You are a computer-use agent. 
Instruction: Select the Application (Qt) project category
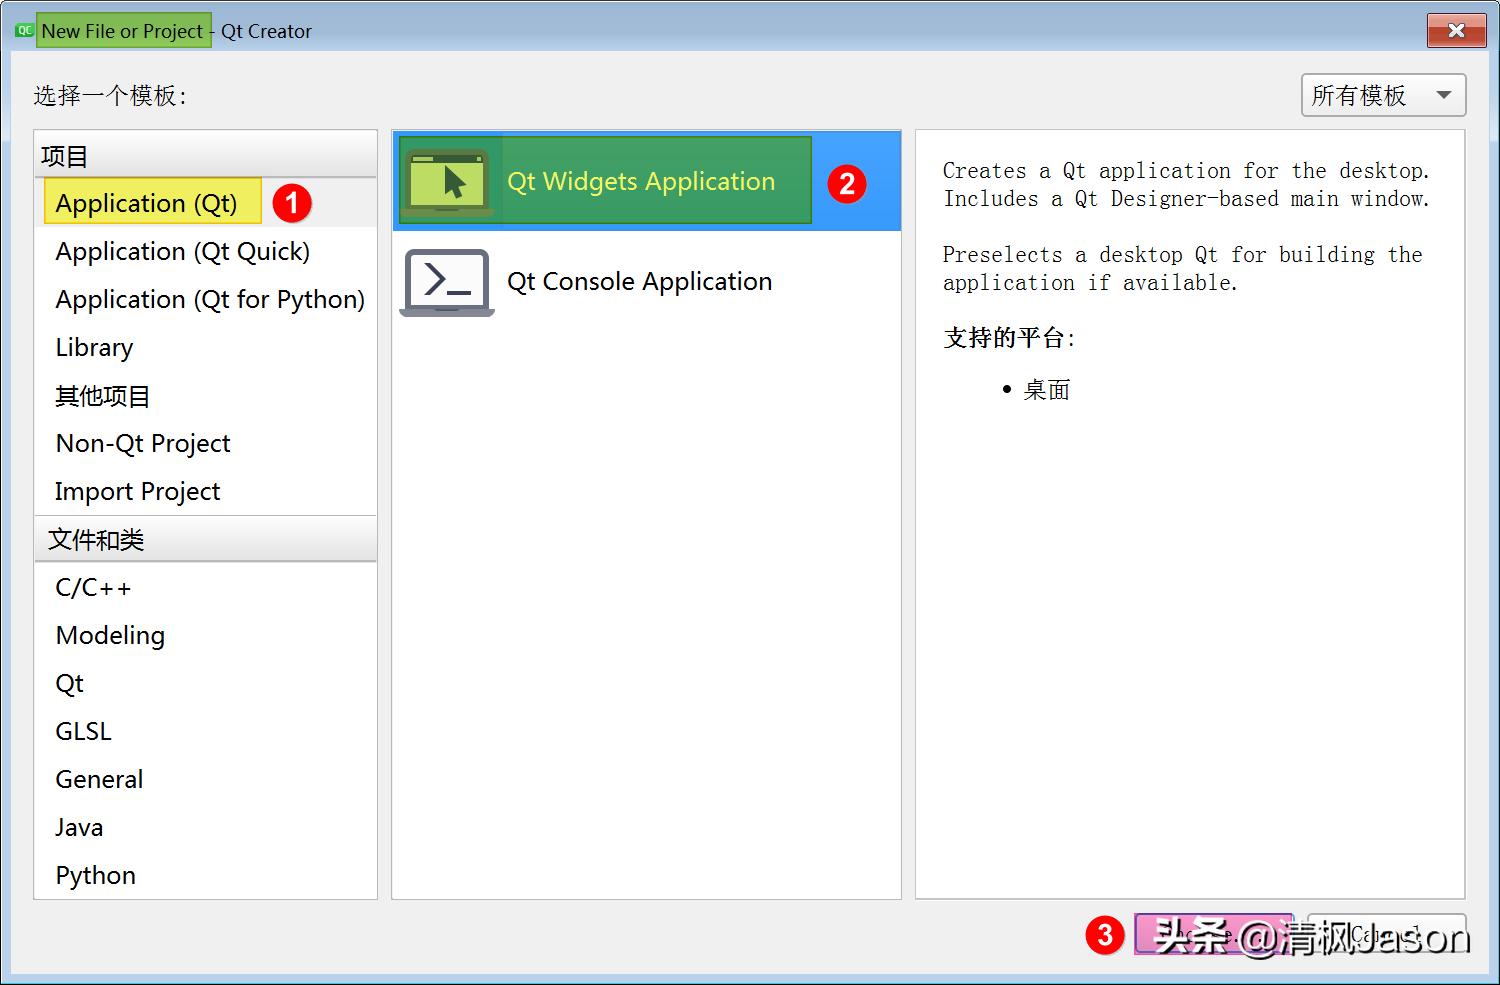150,202
